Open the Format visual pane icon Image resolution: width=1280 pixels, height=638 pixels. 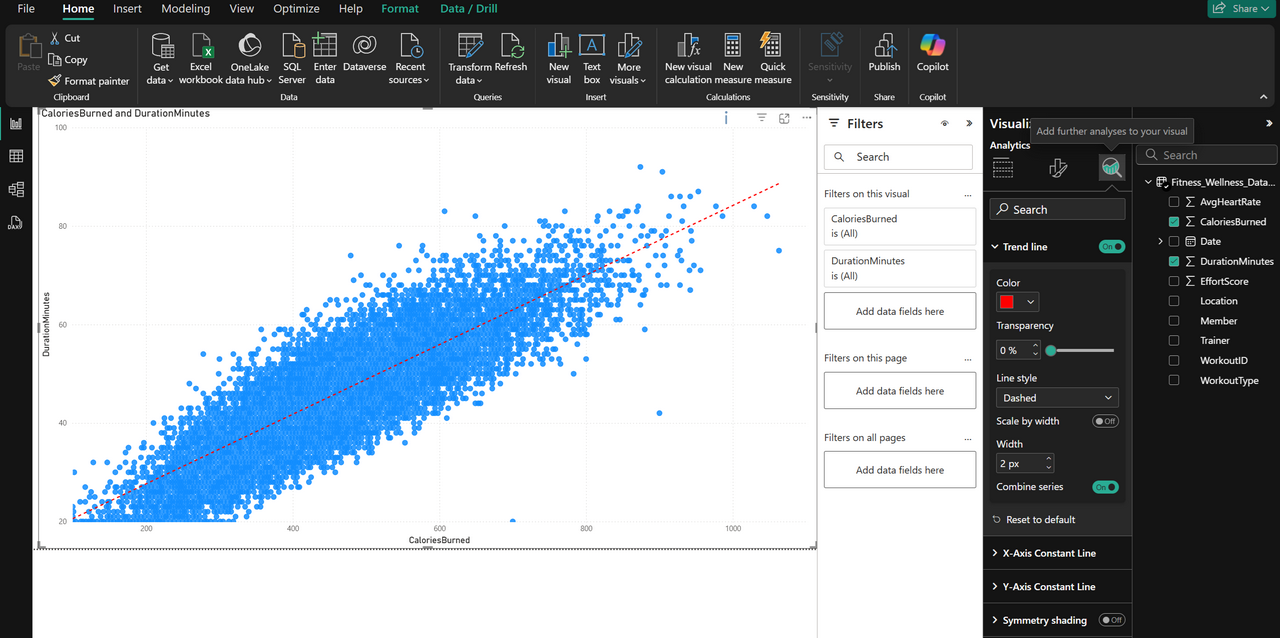pyautogui.click(x=1058, y=168)
